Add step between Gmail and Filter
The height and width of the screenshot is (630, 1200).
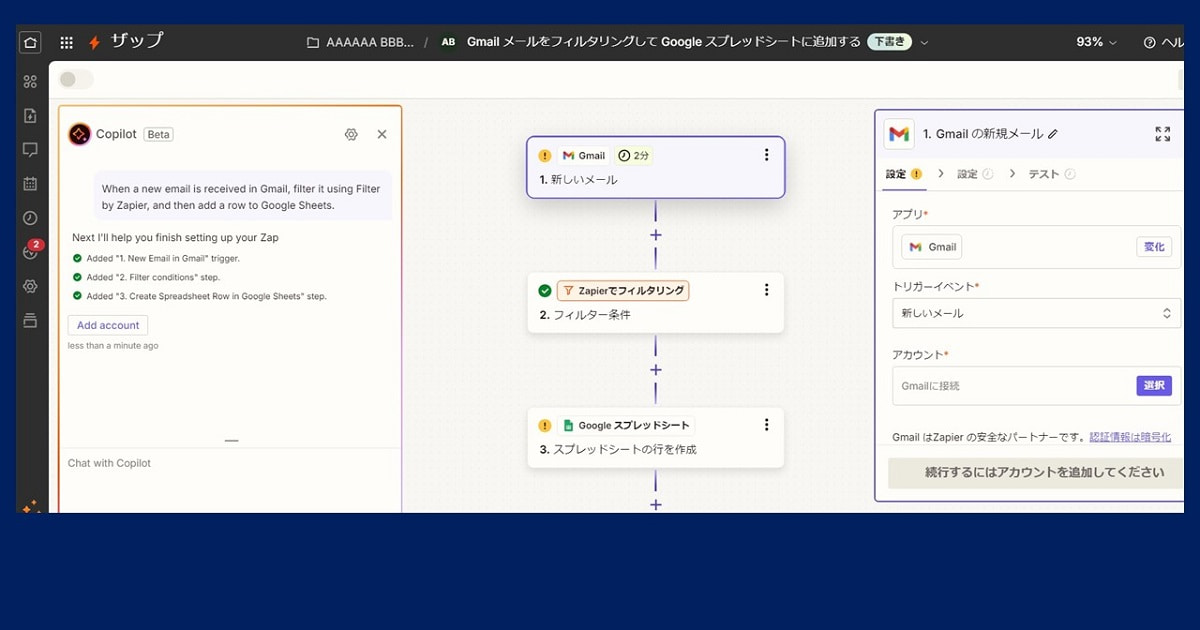[x=656, y=235]
